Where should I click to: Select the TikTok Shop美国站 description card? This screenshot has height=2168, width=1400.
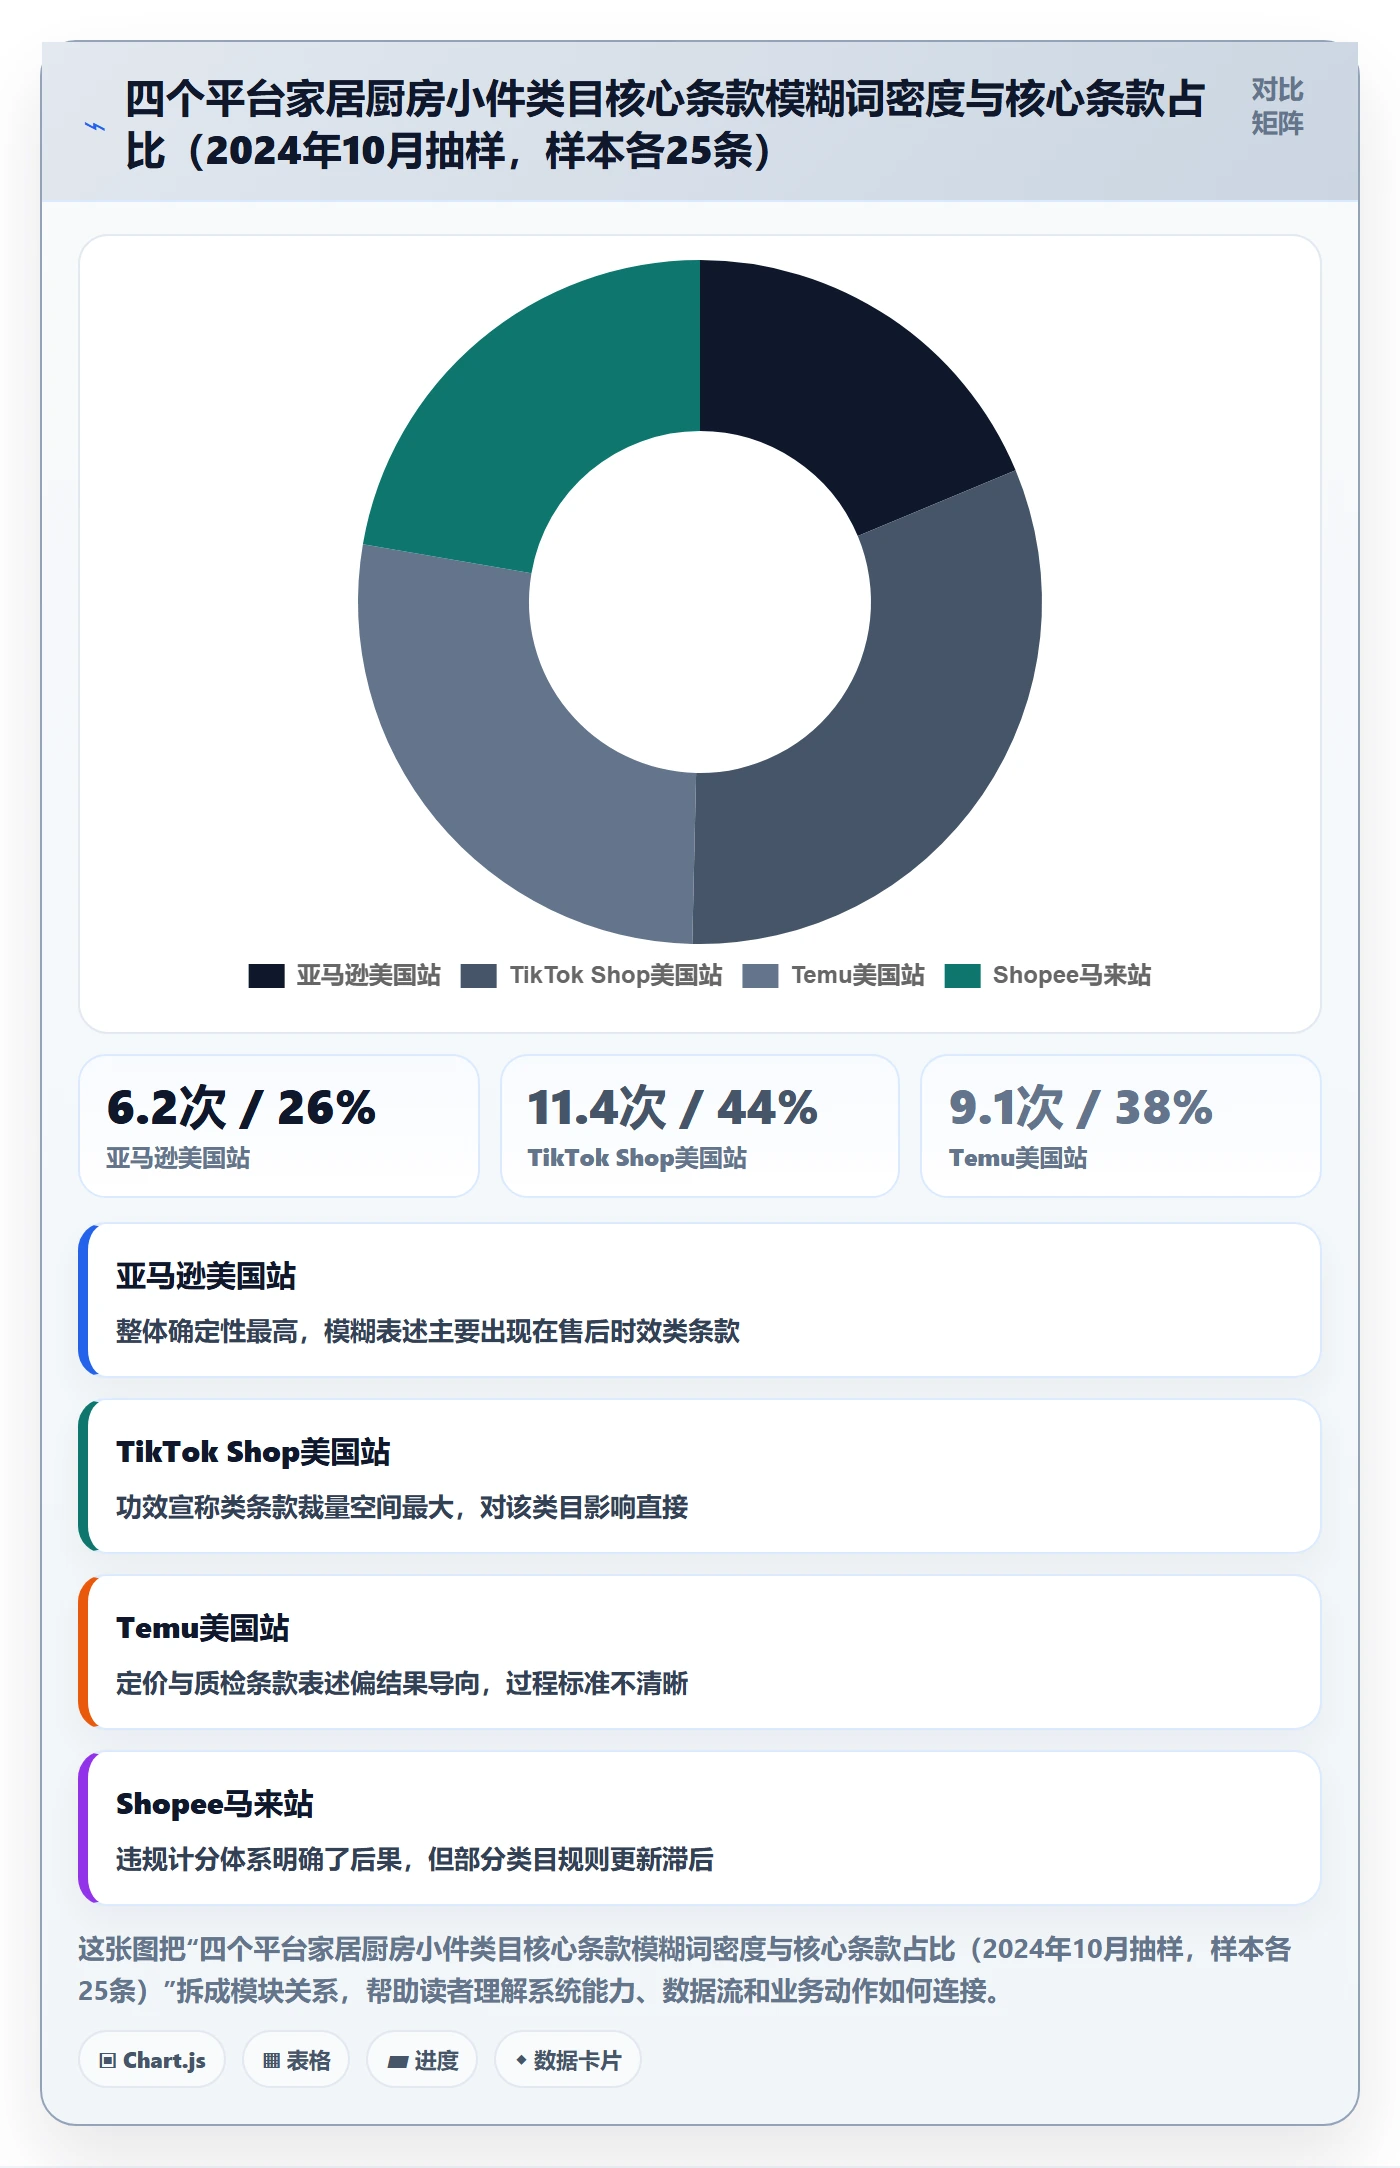coord(700,1476)
